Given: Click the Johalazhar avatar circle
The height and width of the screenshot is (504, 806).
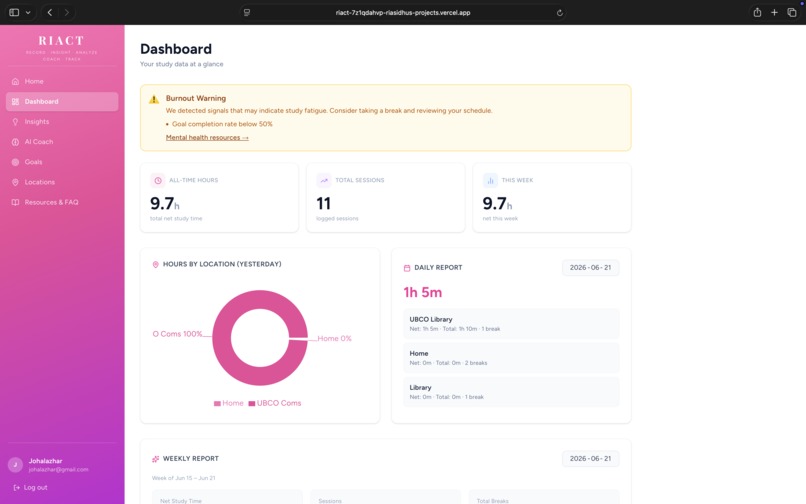Looking at the screenshot, I should [15, 464].
